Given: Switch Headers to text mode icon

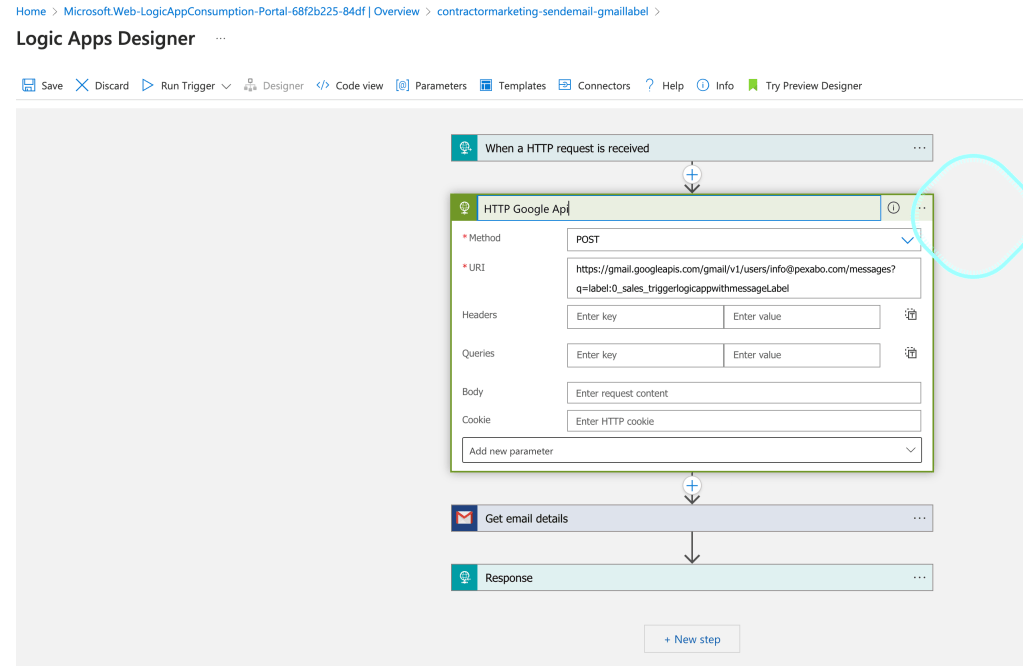Looking at the screenshot, I should tap(911, 315).
